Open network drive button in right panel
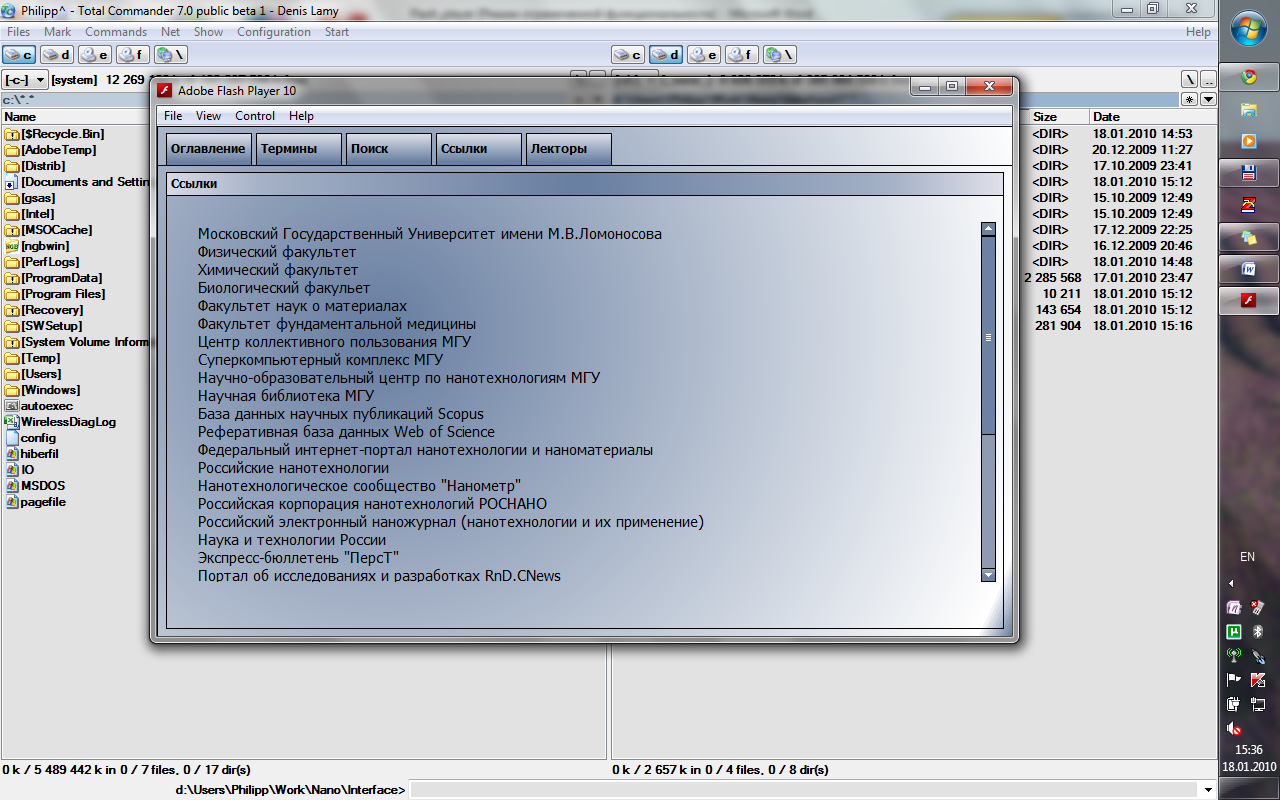The height and width of the screenshot is (800, 1280). (x=780, y=55)
